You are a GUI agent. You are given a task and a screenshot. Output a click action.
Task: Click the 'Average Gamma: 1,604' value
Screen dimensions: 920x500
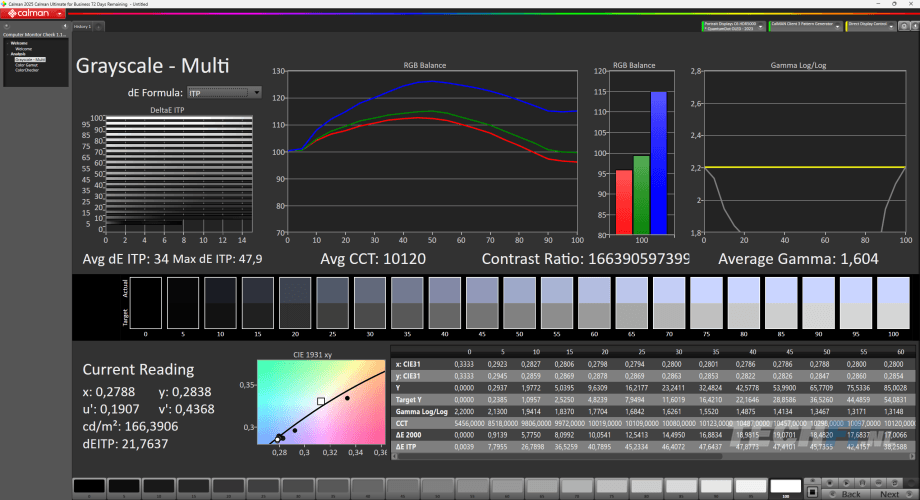(799, 259)
